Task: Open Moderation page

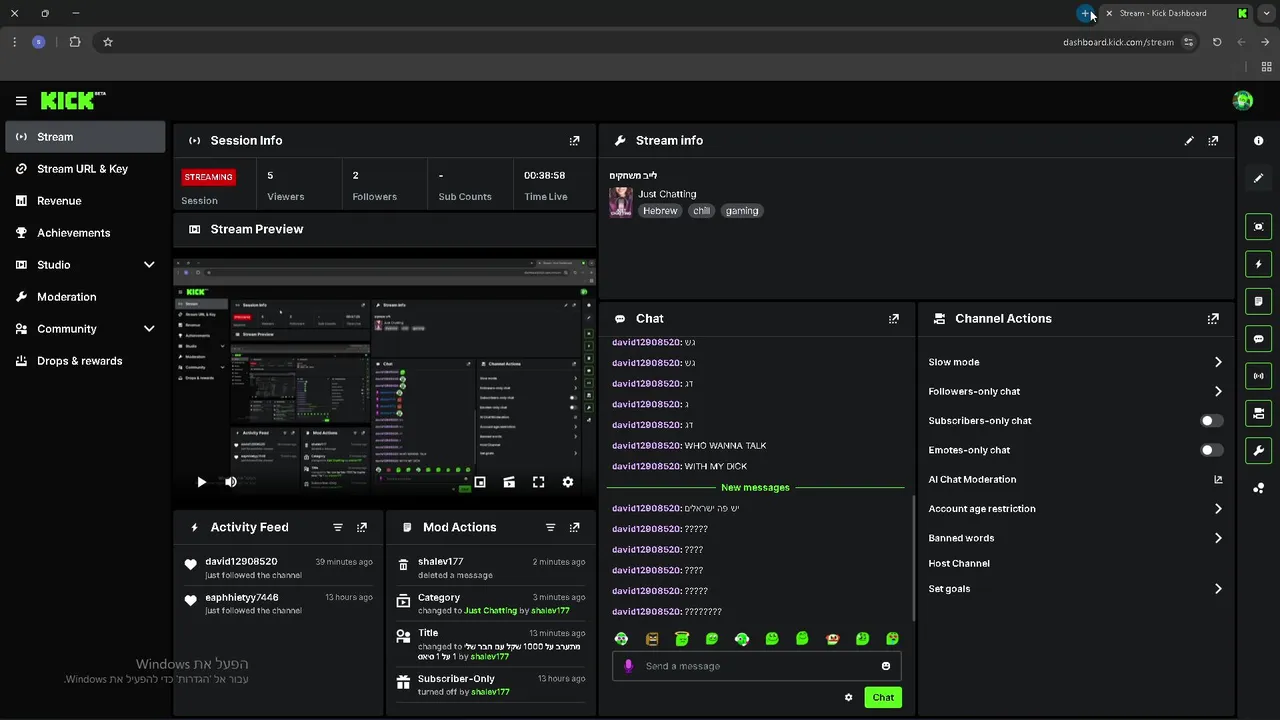Action: pos(85,297)
